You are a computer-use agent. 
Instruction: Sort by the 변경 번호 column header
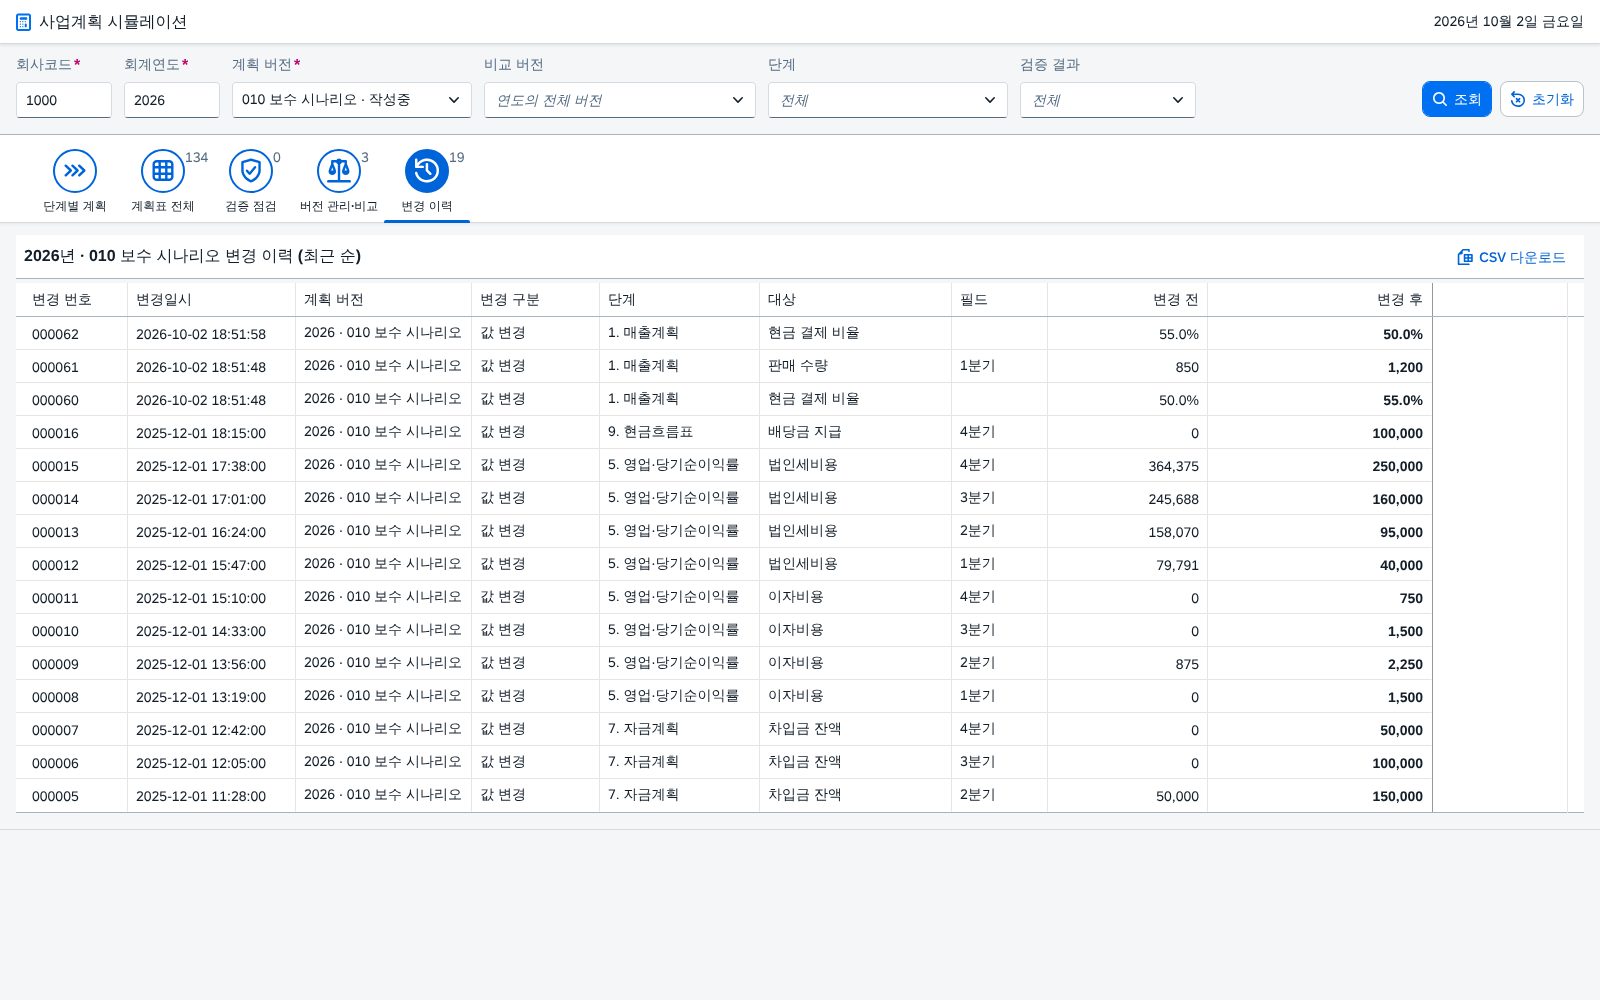72,300
